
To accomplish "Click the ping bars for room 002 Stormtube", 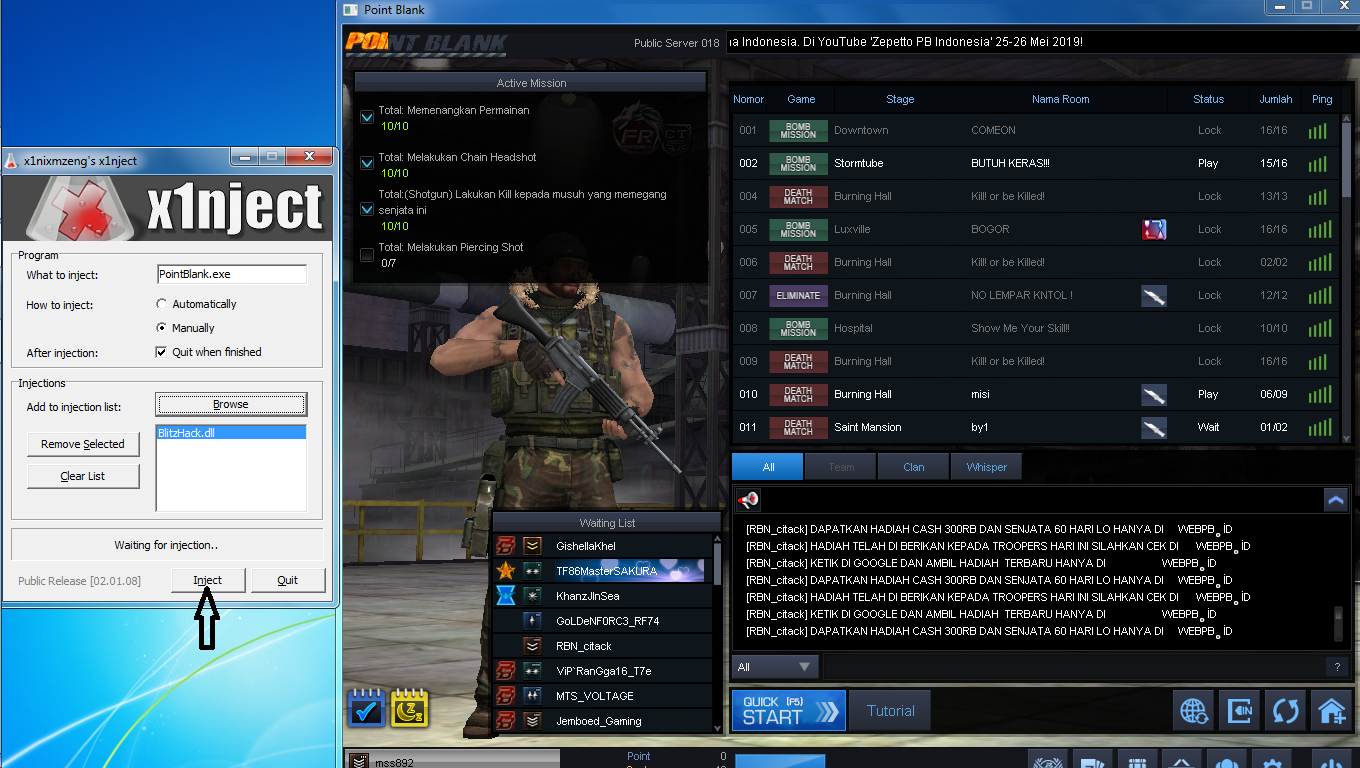I will pyautogui.click(x=1321, y=163).
